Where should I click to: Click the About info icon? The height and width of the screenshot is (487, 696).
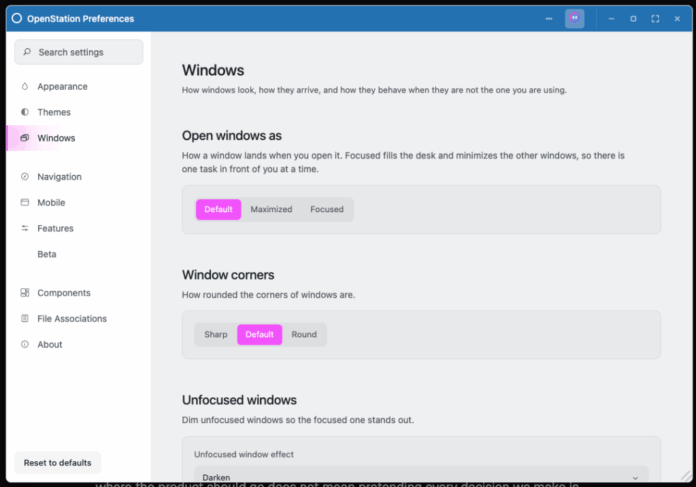coord(25,344)
